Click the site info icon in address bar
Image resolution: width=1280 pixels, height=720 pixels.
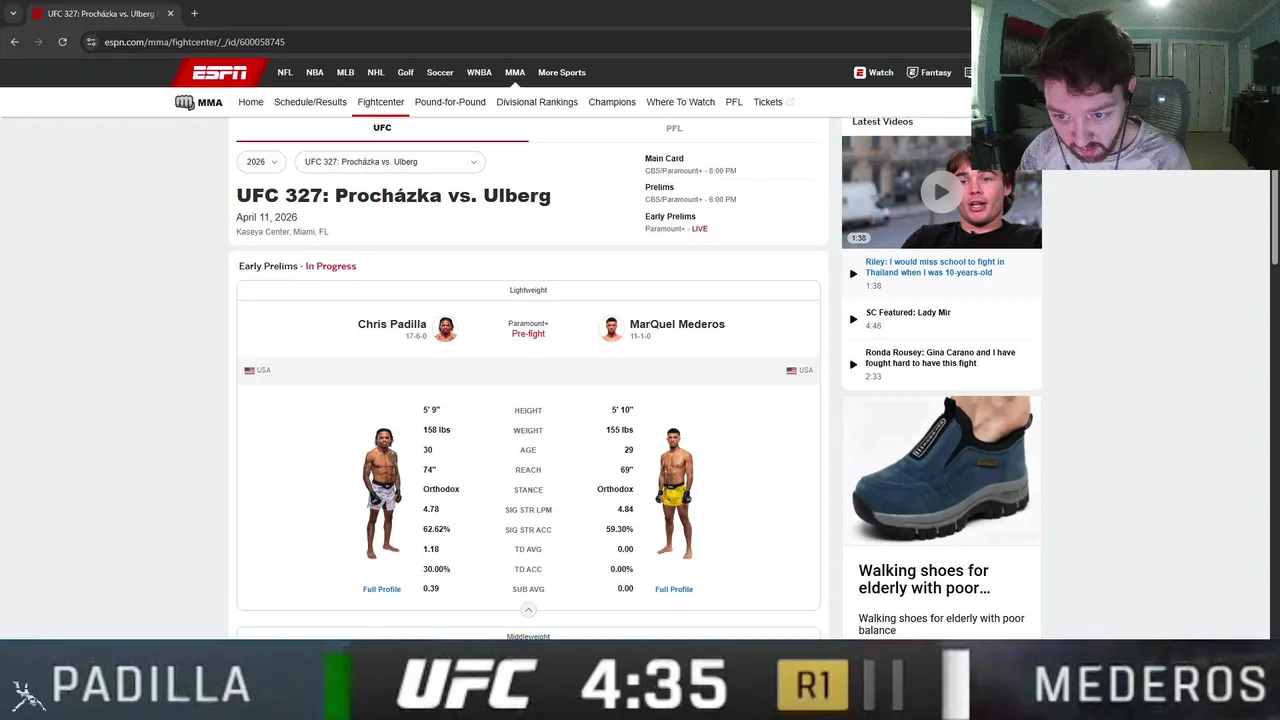click(x=91, y=42)
